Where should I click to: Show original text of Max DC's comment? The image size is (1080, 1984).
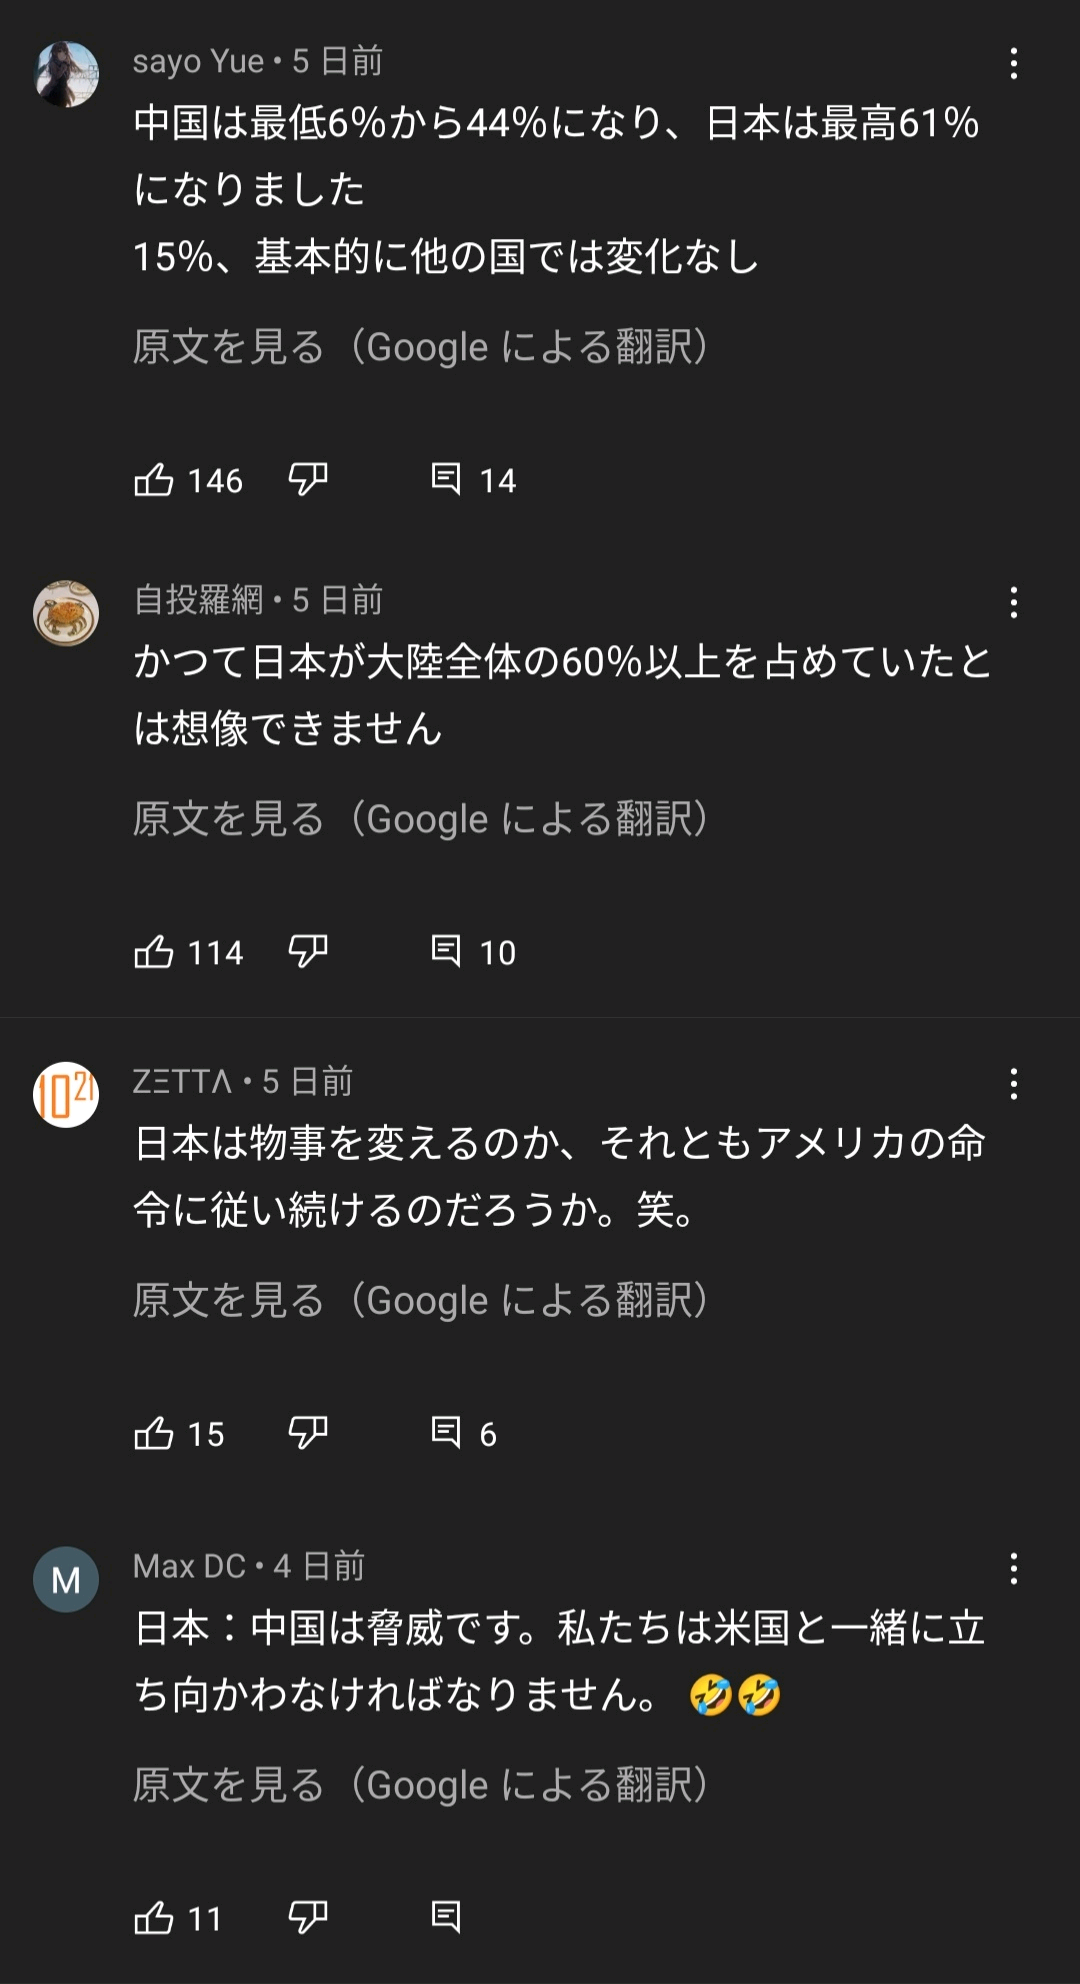point(421,1785)
